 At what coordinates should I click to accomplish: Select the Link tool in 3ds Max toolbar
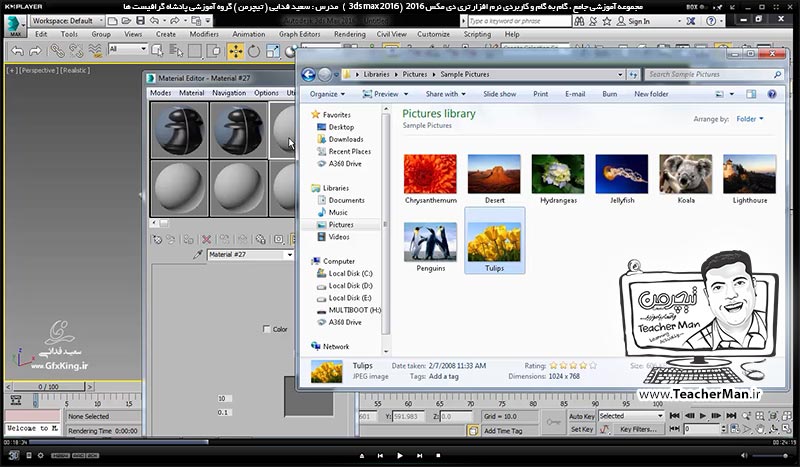[57, 51]
